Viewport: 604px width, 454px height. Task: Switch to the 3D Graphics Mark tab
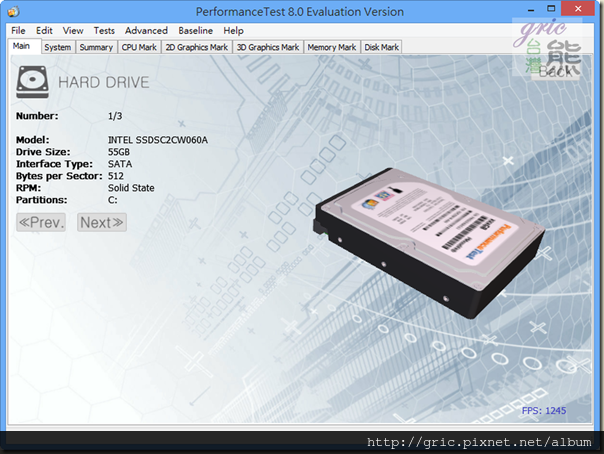click(x=268, y=47)
